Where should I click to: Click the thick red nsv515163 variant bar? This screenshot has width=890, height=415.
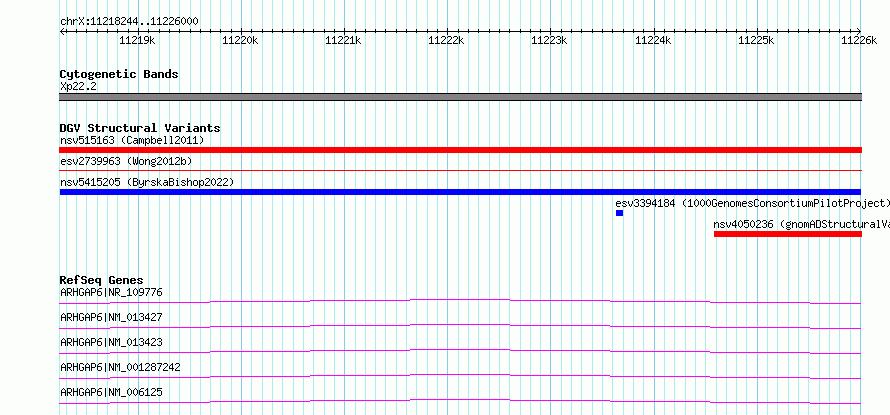pos(460,150)
